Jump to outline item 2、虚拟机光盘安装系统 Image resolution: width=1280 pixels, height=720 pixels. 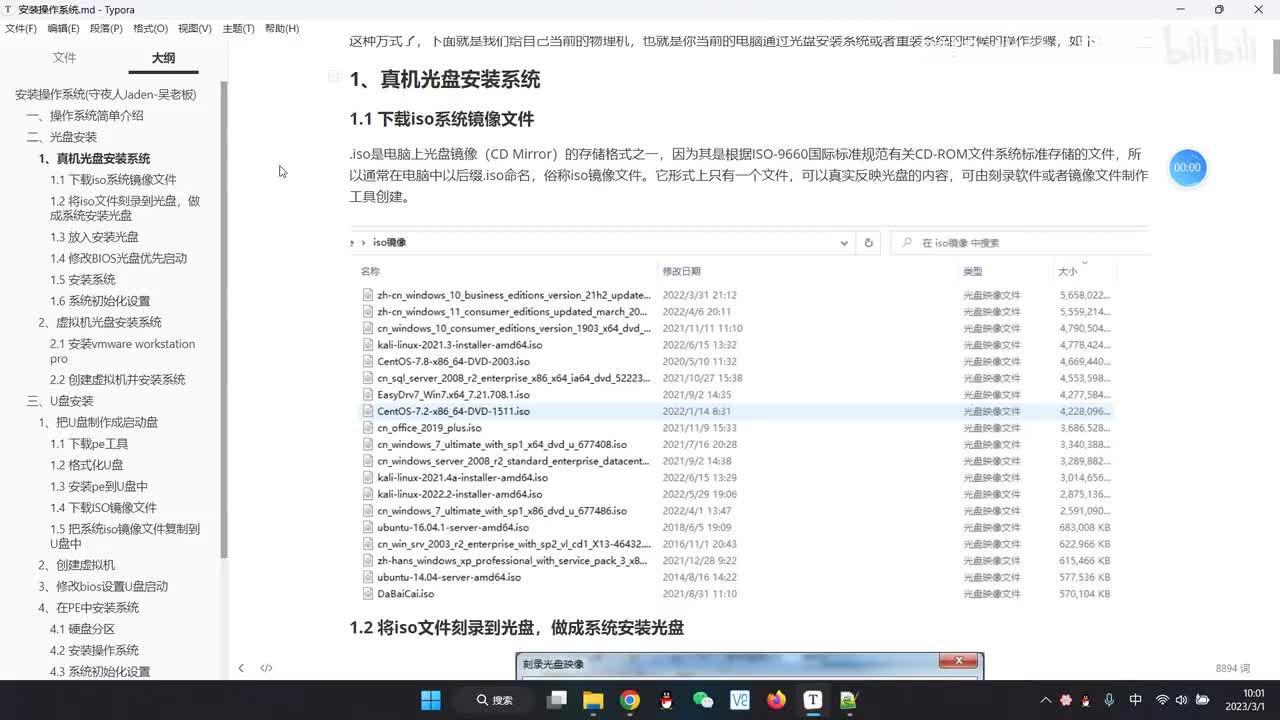pos(100,322)
